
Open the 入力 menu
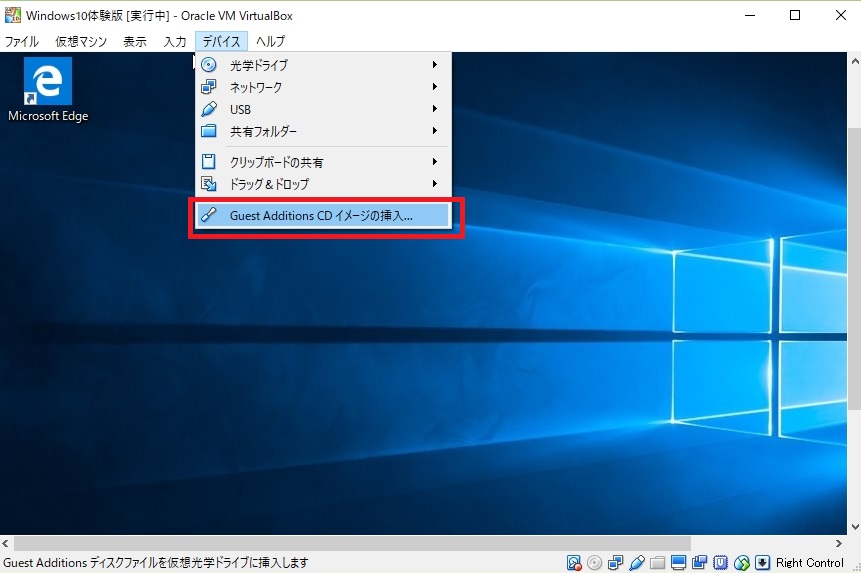[x=175, y=41]
